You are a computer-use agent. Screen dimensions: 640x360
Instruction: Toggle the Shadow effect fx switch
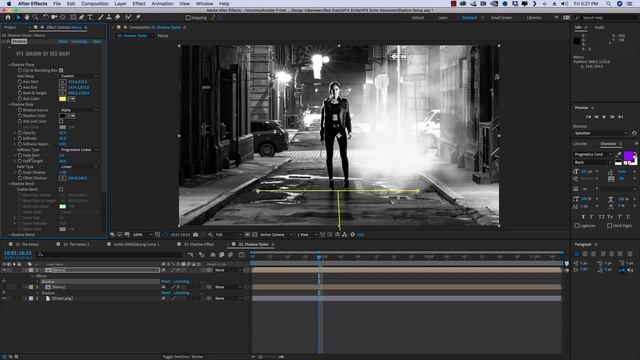tap(8, 41)
